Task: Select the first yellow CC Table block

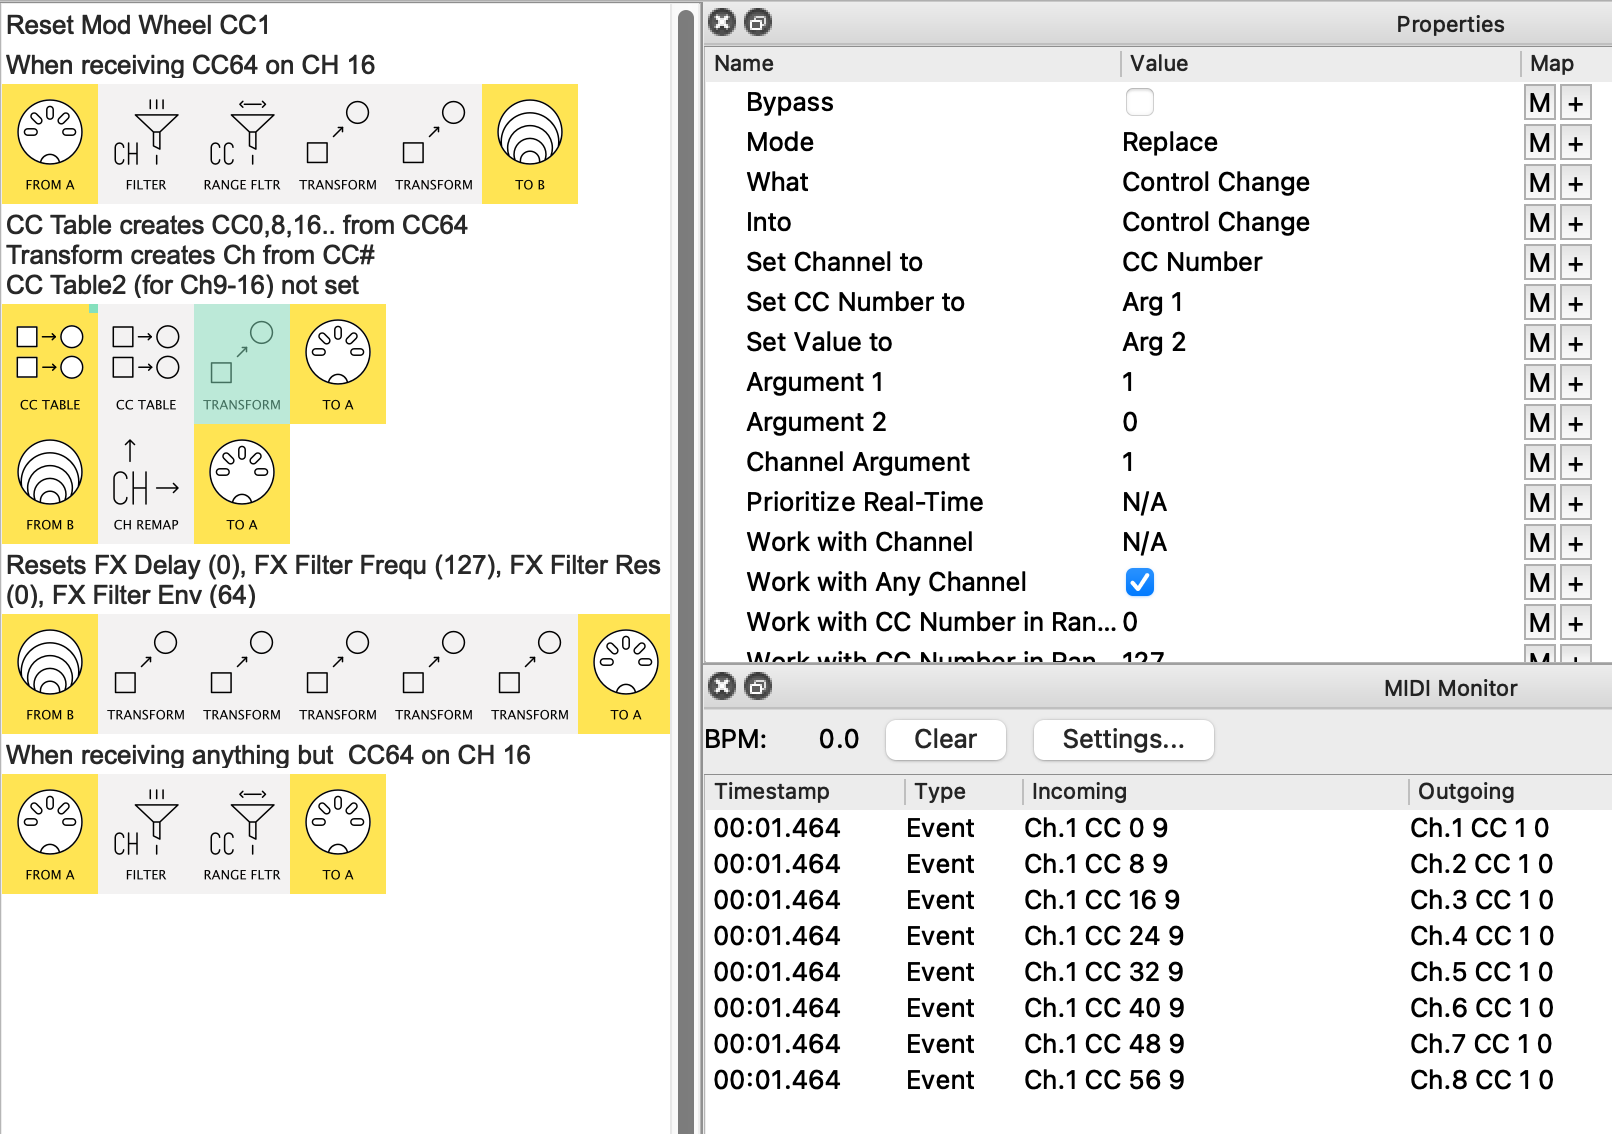Action: click(49, 364)
